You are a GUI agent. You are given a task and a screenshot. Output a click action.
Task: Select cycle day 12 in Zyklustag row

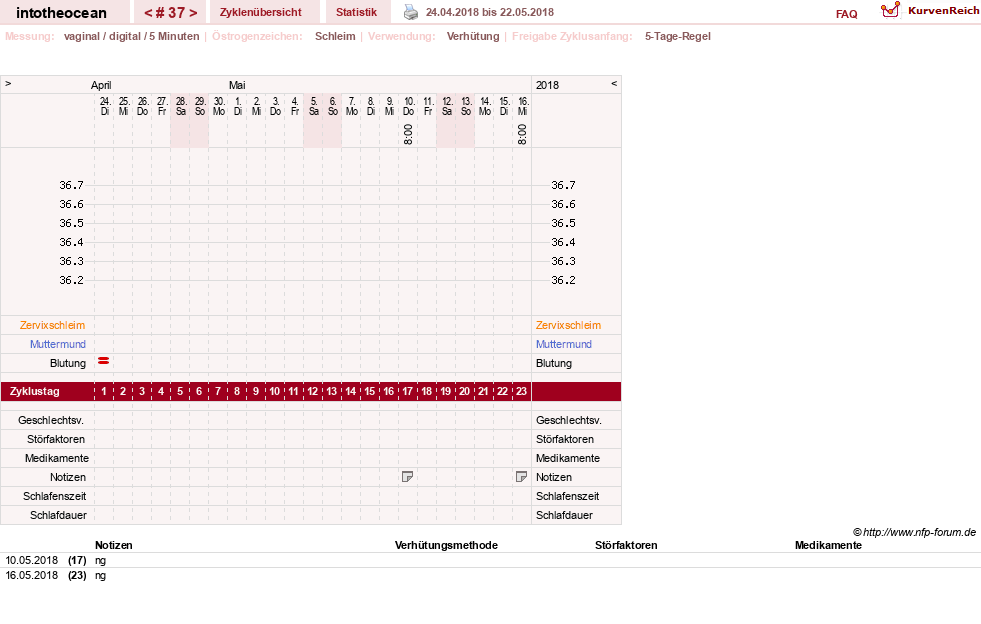point(313,391)
